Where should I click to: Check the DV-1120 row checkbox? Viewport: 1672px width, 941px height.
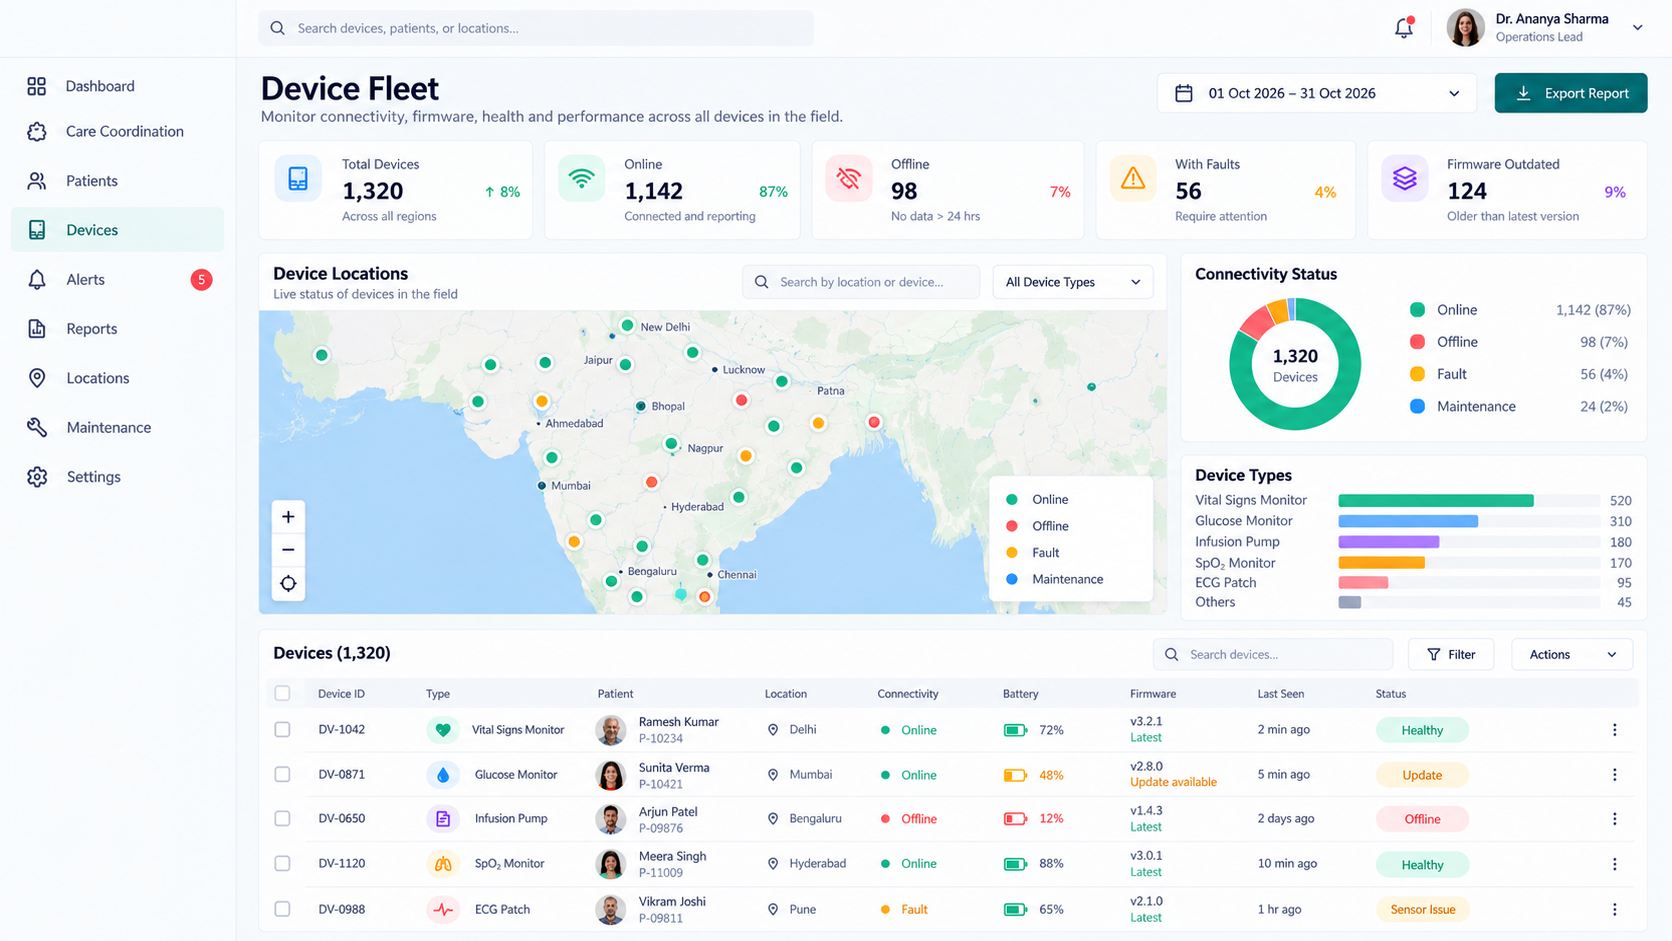click(282, 864)
